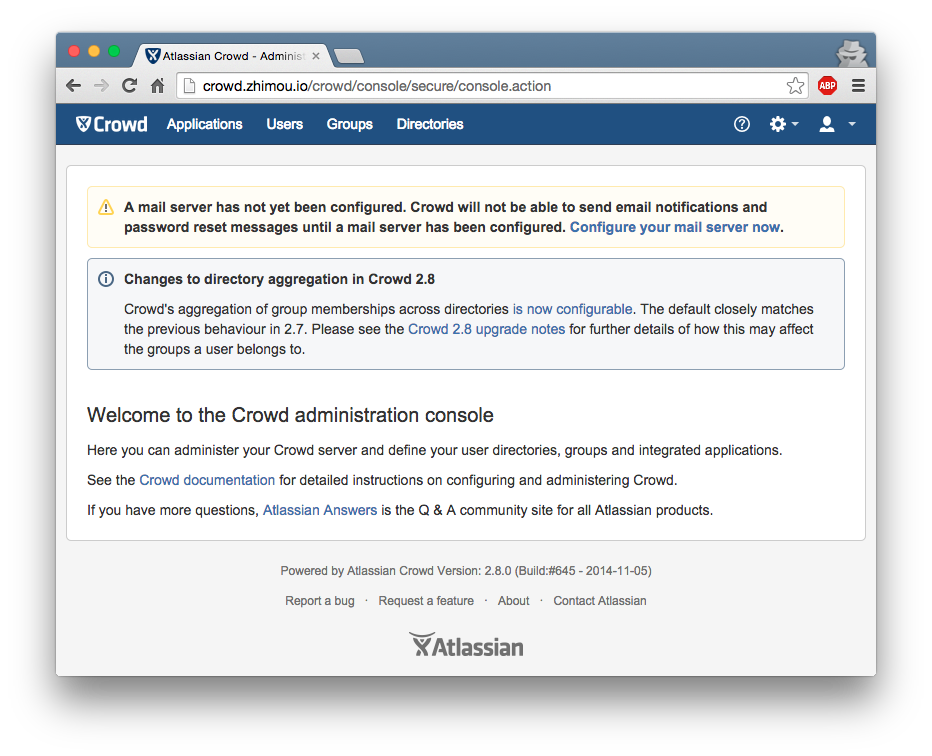Bookmark this page with the star icon
Image resolution: width=932 pixels, height=756 pixels.
pos(795,86)
